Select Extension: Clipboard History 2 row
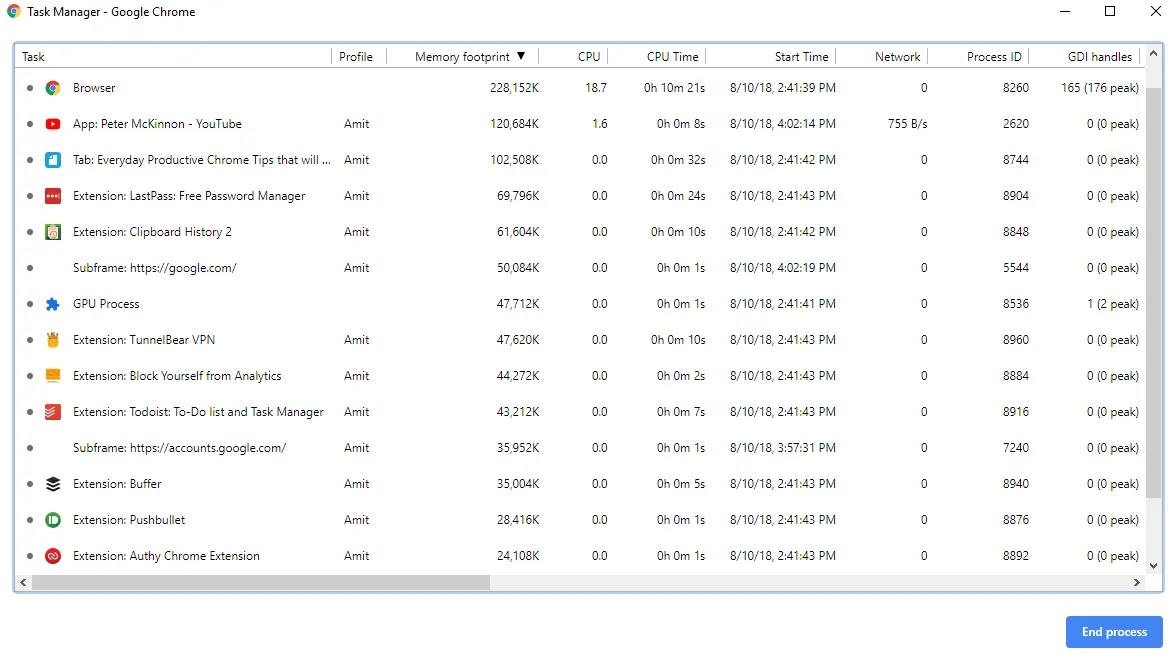The height and width of the screenshot is (662, 1176). pos(580,232)
